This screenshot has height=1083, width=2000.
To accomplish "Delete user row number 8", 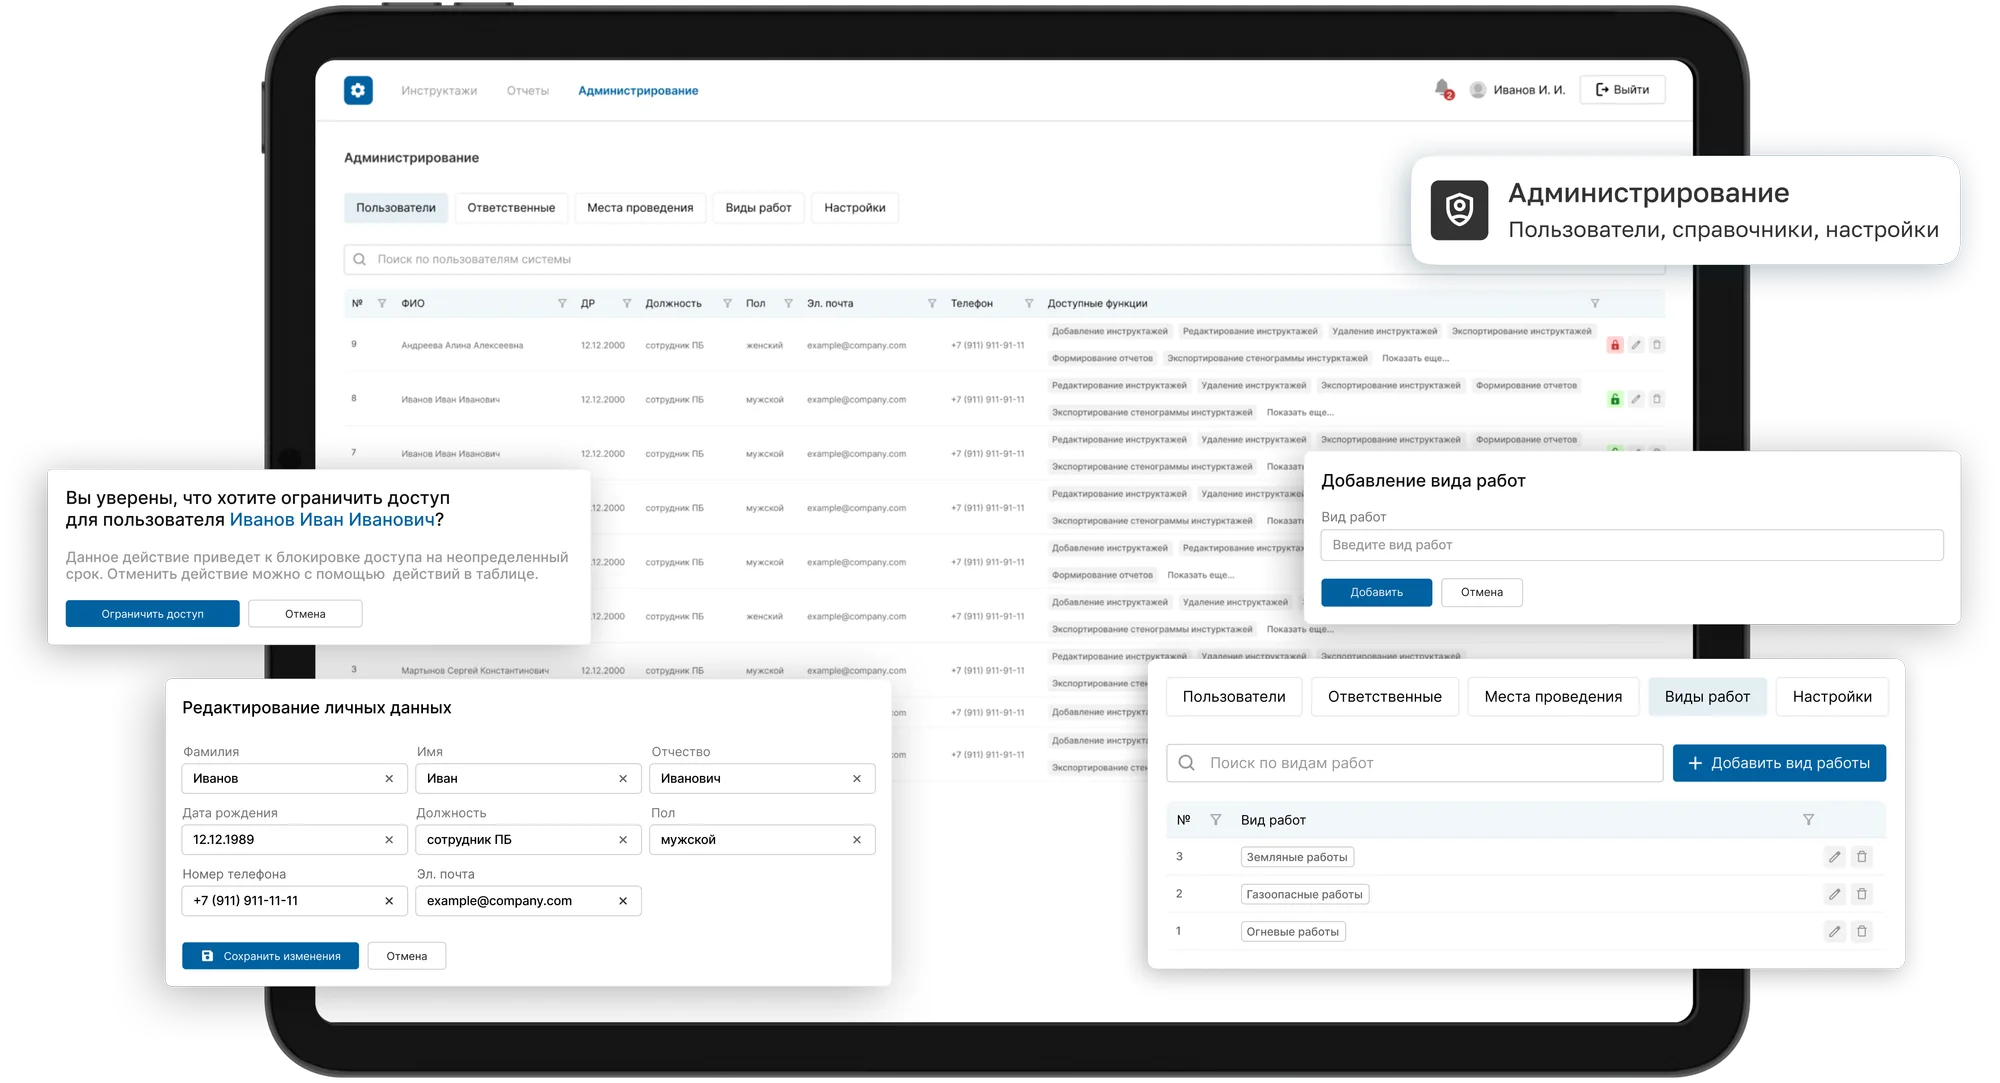I will (x=1657, y=399).
